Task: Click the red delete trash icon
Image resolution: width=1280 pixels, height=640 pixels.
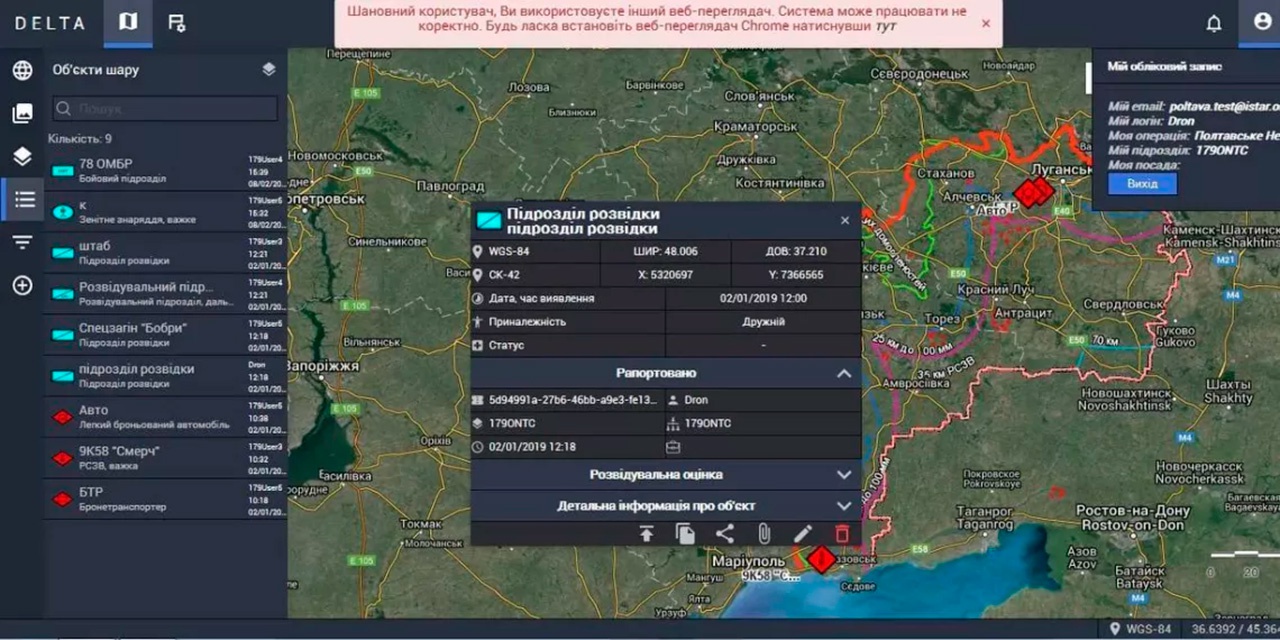Action: coord(842,534)
